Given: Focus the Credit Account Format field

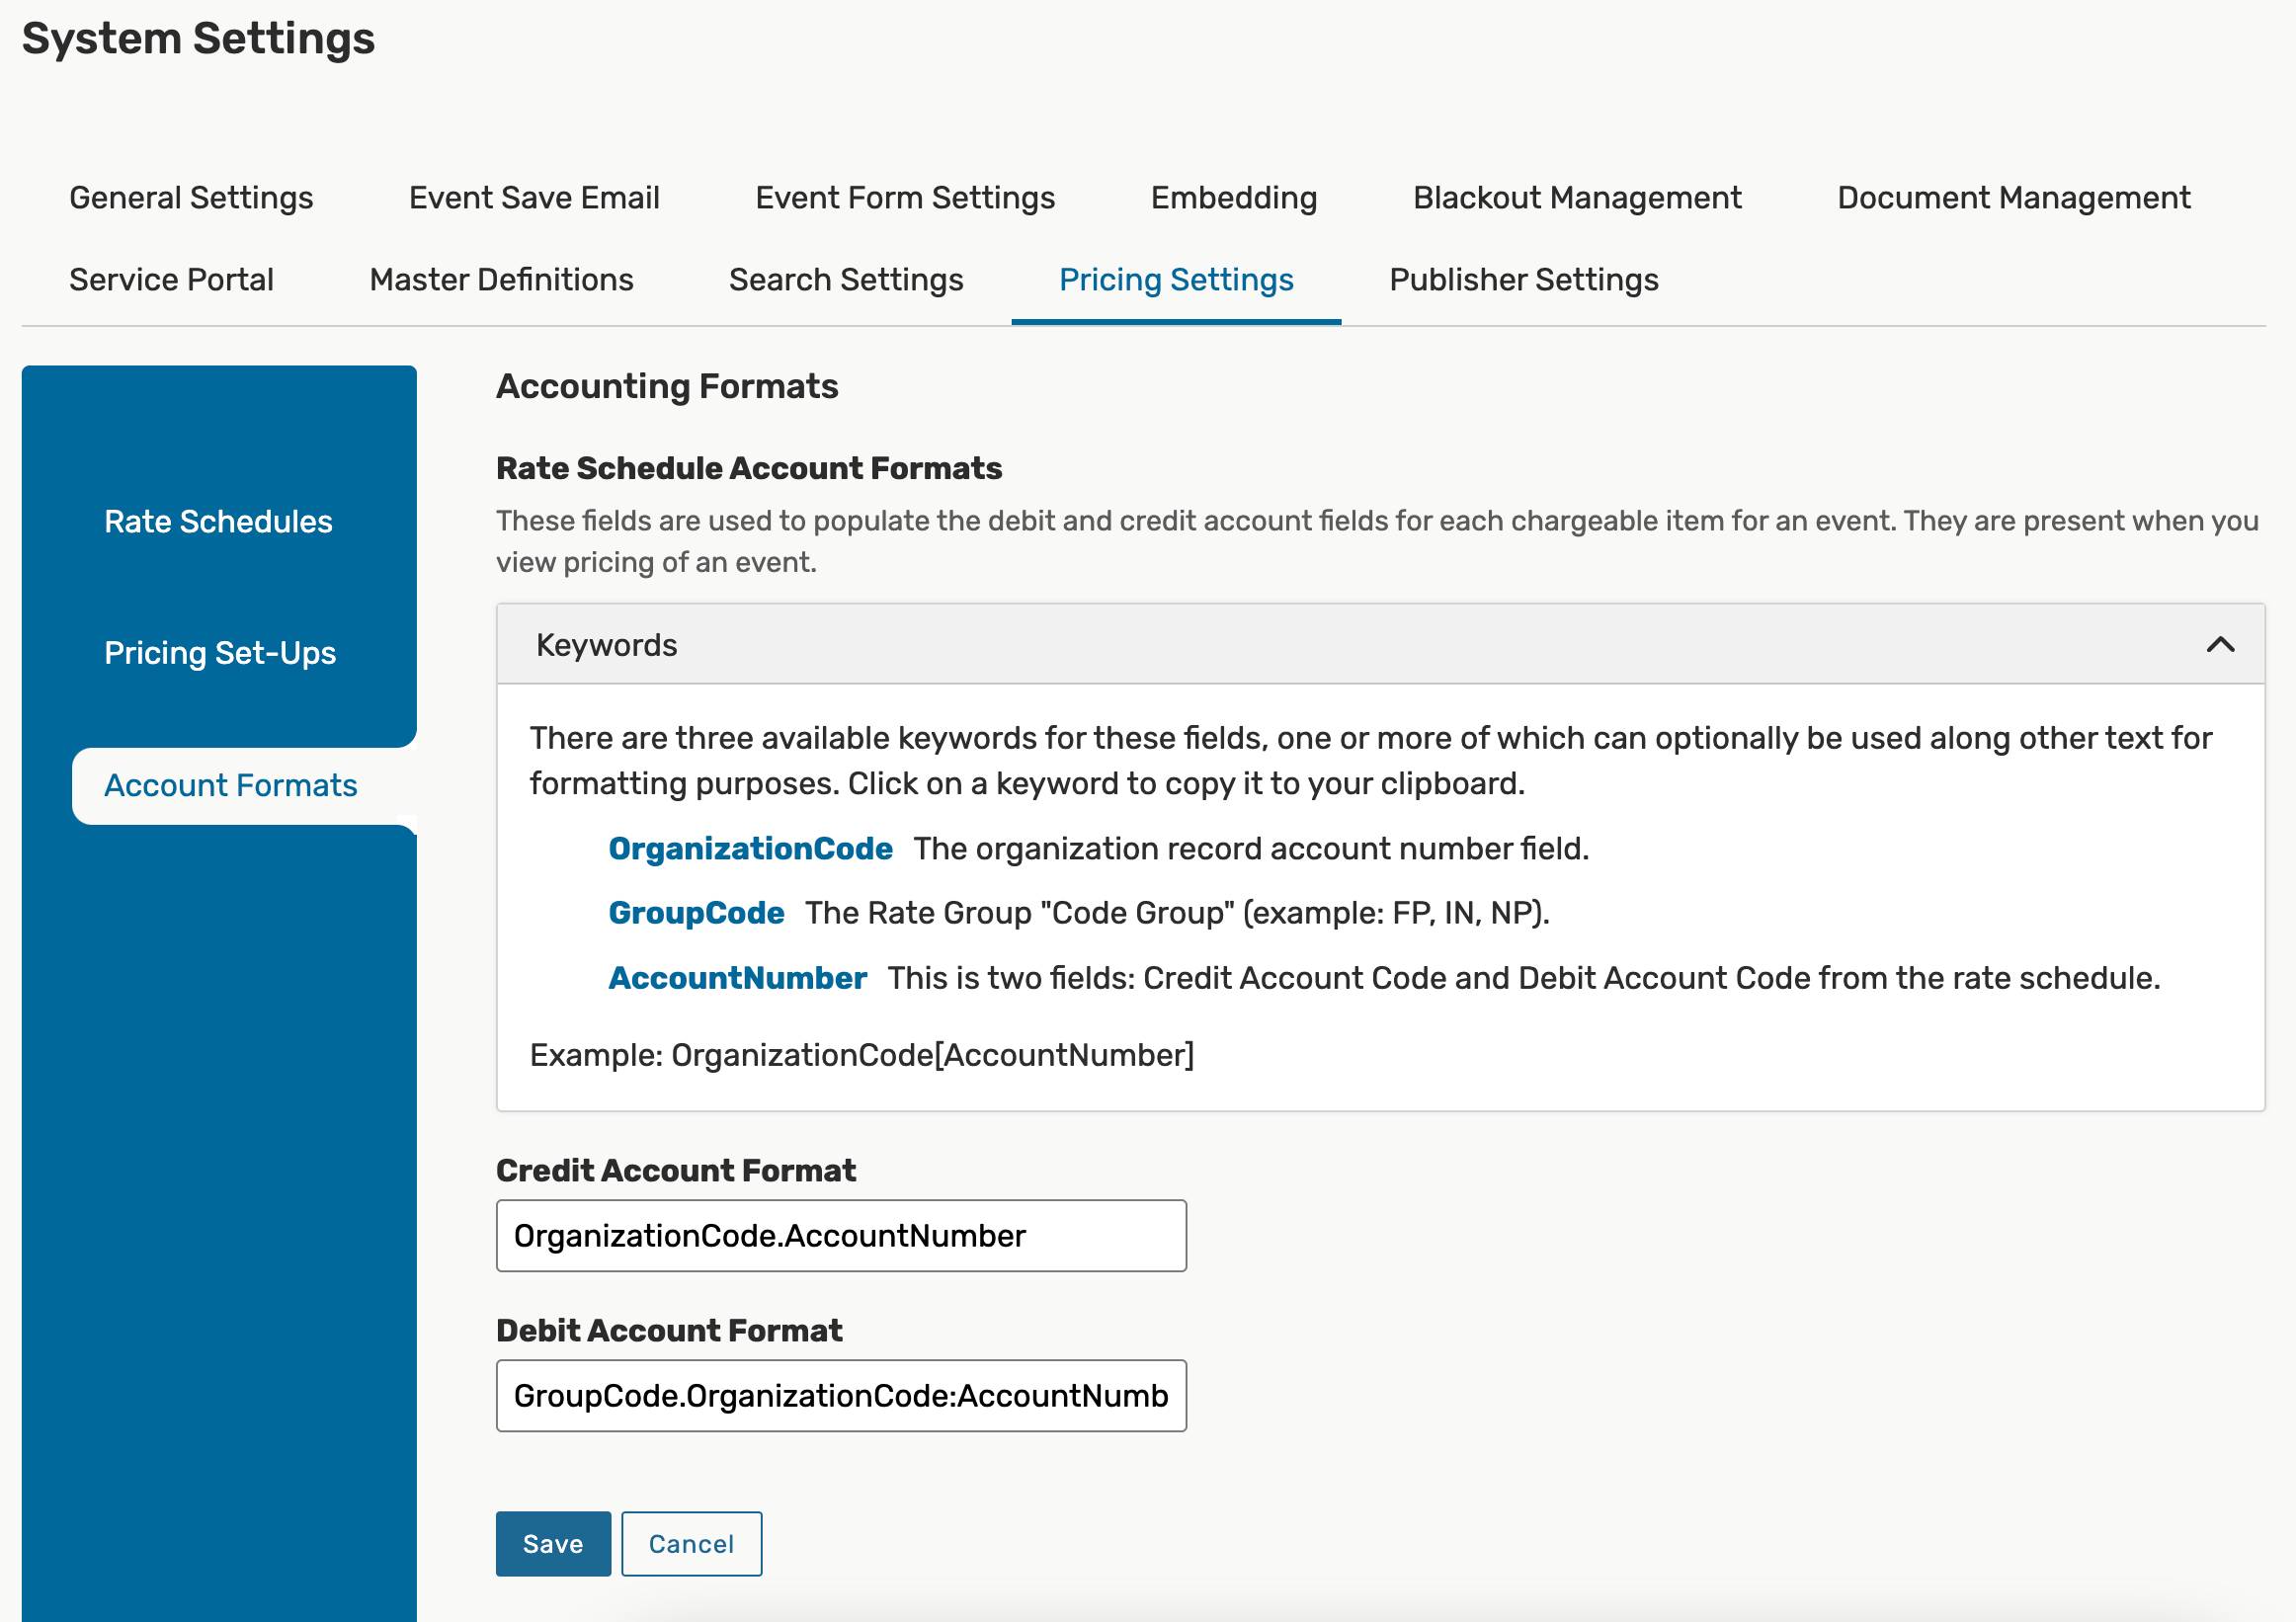Looking at the screenshot, I should click(x=840, y=1236).
